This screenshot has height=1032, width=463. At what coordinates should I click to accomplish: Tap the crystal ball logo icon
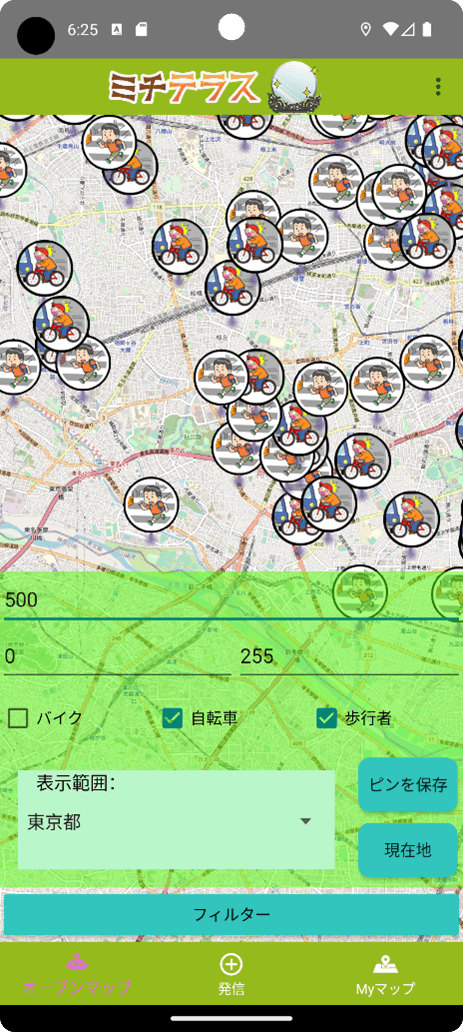(294, 86)
